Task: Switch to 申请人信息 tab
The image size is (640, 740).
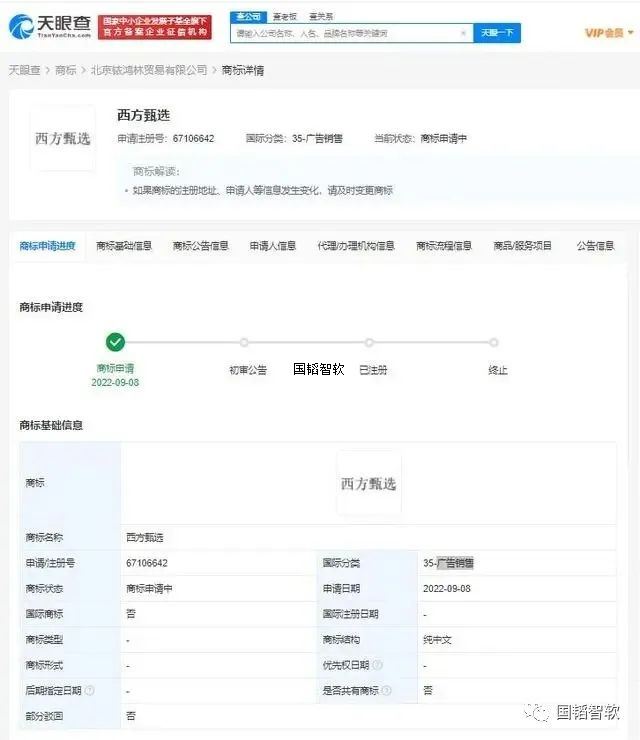Action: pyautogui.click(x=273, y=246)
